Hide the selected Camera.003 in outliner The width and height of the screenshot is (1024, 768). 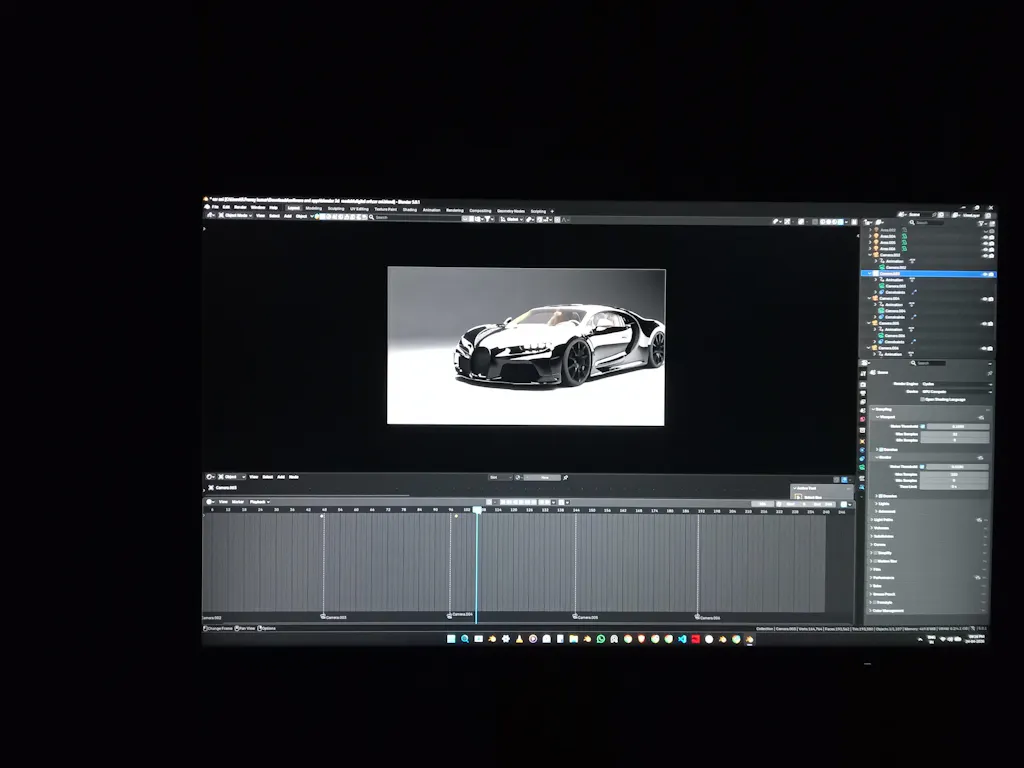click(985, 274)
